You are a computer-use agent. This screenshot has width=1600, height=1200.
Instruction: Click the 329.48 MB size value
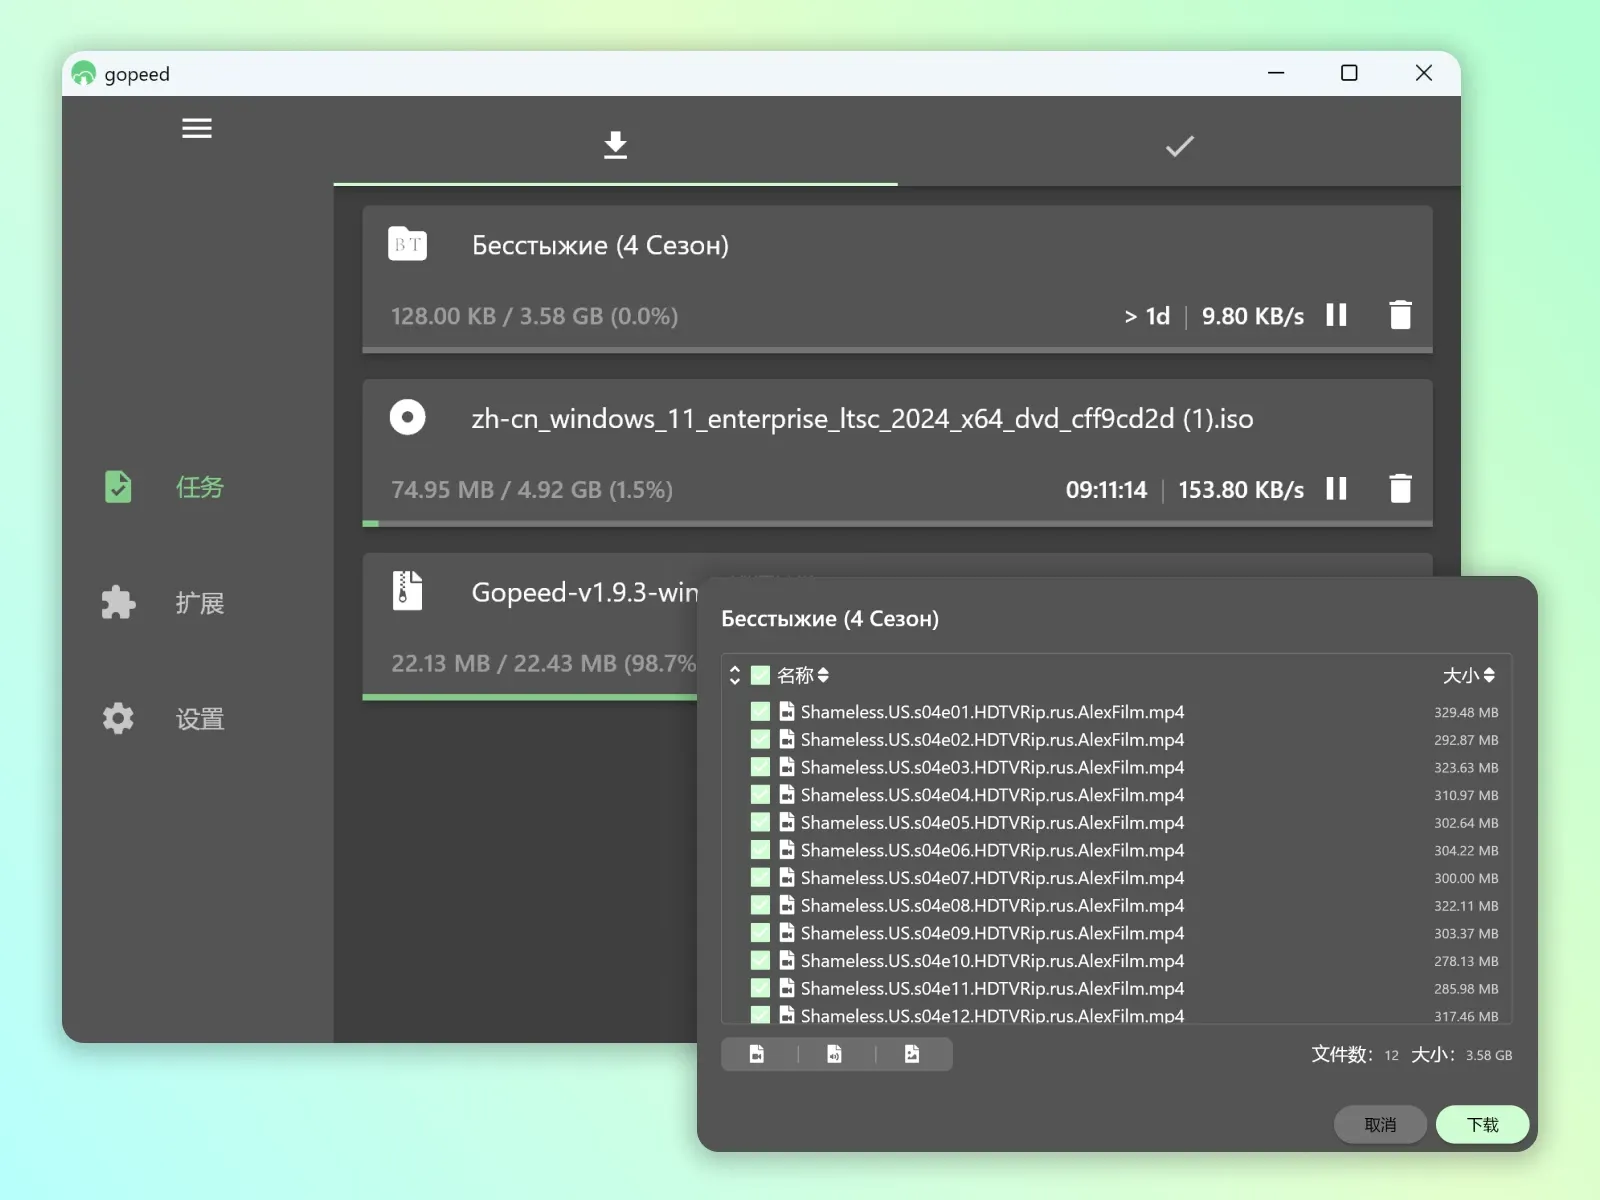coord(1466,712)
